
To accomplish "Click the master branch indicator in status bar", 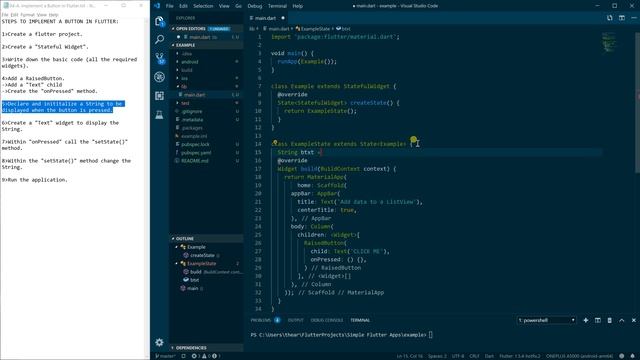I will 165,356.
